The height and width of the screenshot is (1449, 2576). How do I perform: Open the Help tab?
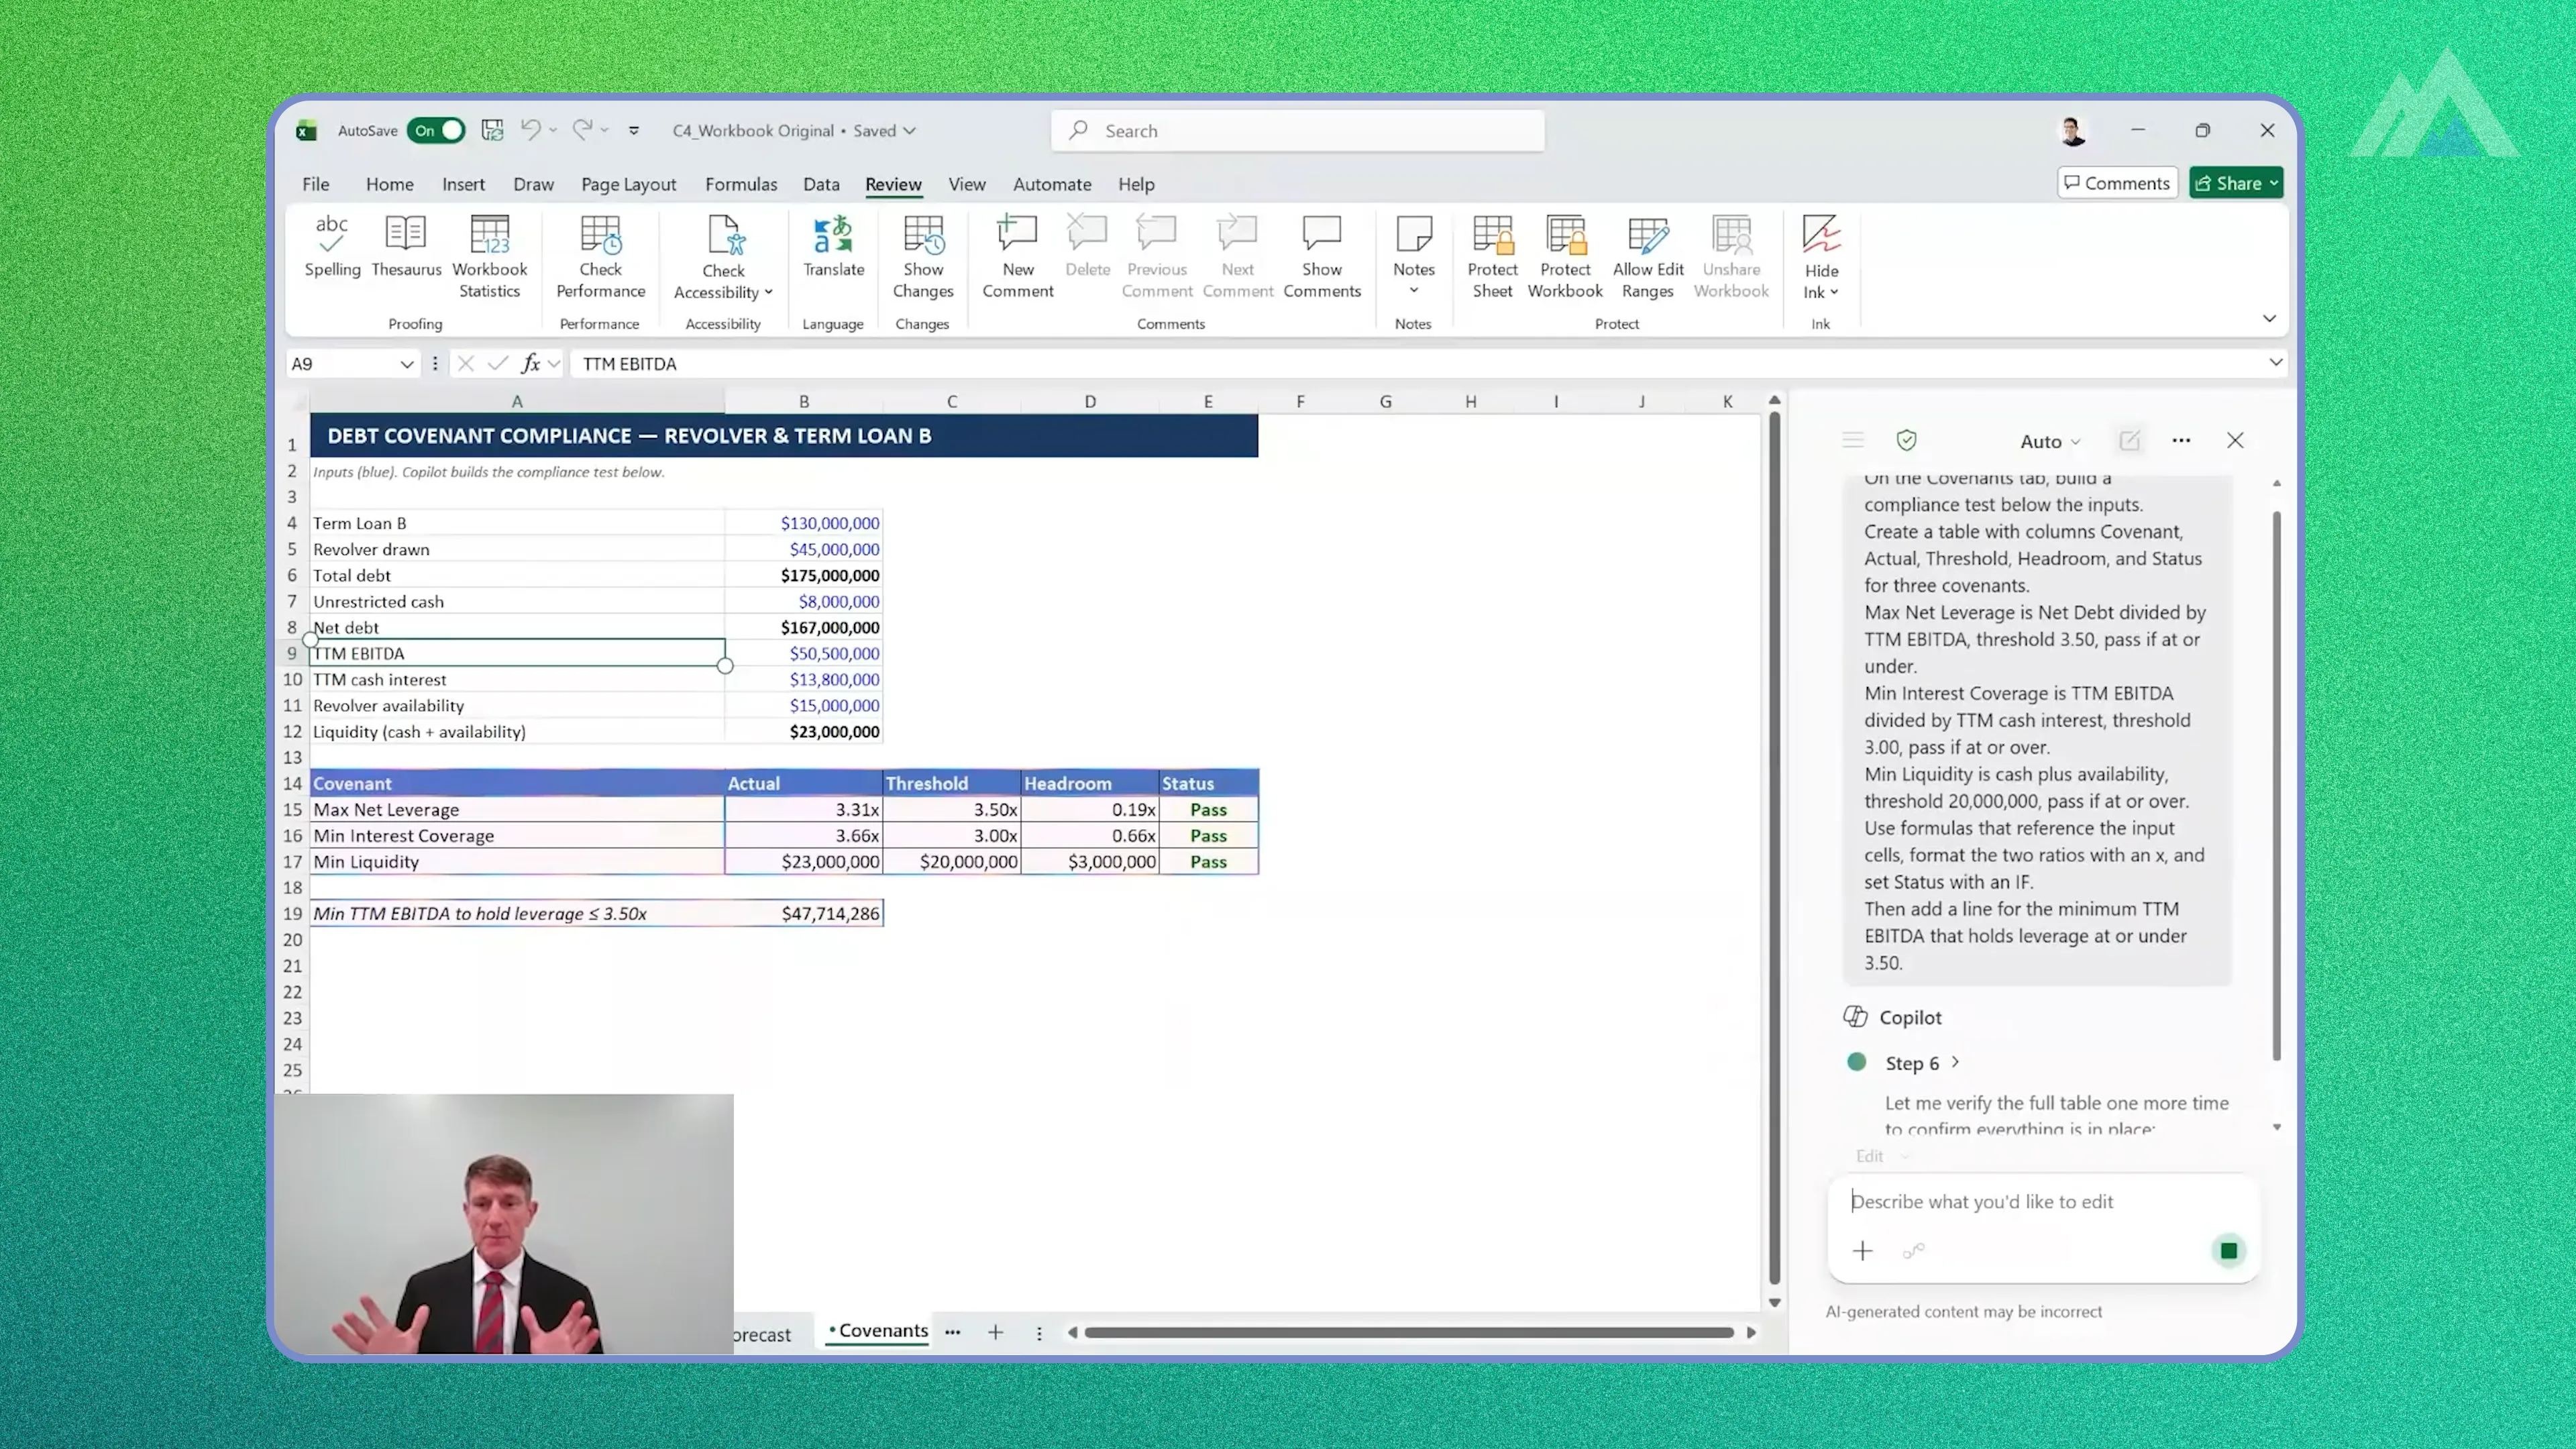1136,184
